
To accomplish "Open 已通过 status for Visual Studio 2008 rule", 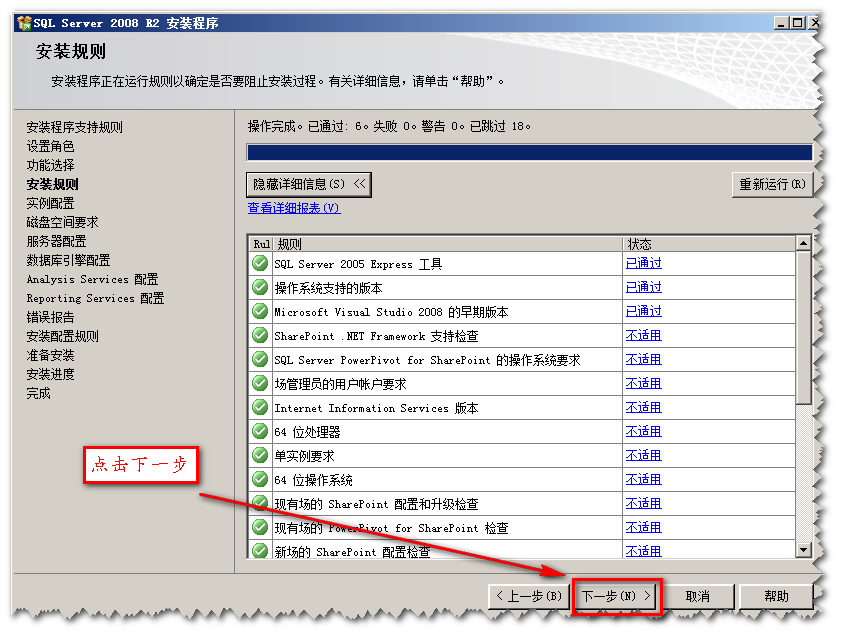I will tap(644, 312).
